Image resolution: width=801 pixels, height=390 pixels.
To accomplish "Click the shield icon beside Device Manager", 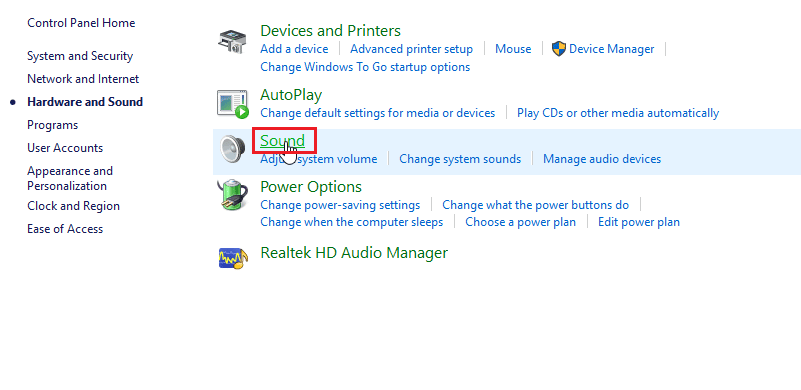I will [559, 49].
